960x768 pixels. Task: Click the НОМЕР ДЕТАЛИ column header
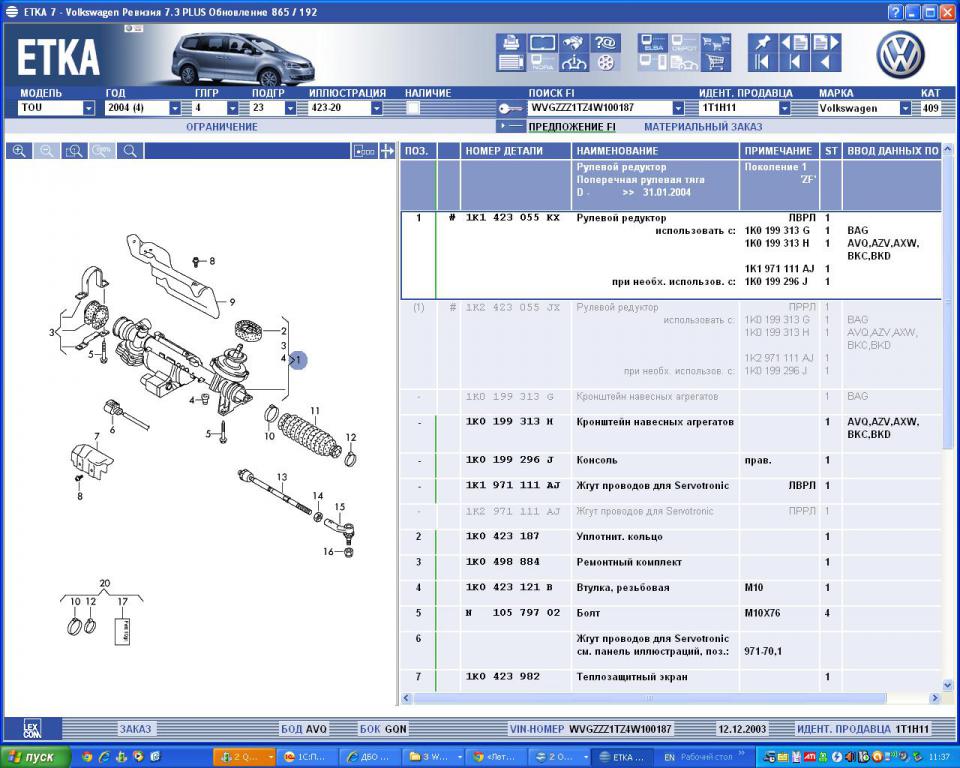(x=515, y=151)
